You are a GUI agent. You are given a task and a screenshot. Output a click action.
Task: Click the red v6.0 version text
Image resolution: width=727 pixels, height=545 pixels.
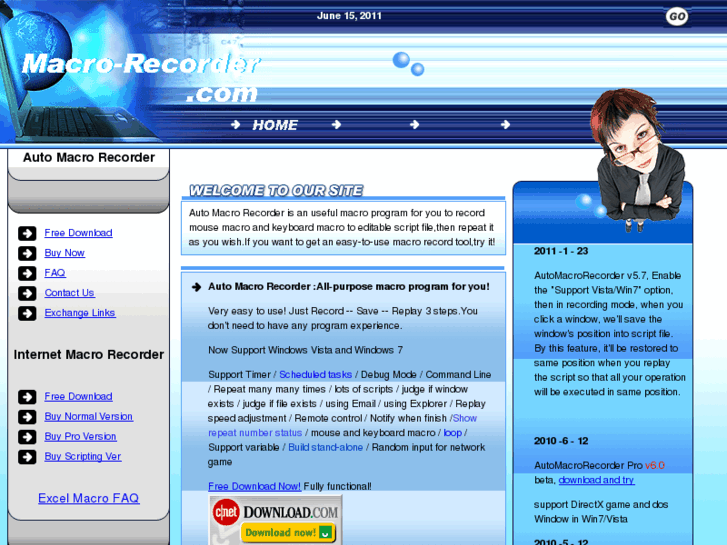pyautogui.click(x=655, y=465)
